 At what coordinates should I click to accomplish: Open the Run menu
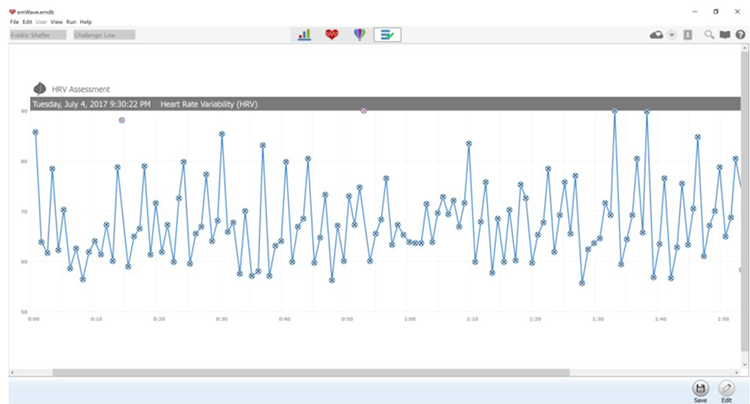pyautogui.click(x=70, y=21)
